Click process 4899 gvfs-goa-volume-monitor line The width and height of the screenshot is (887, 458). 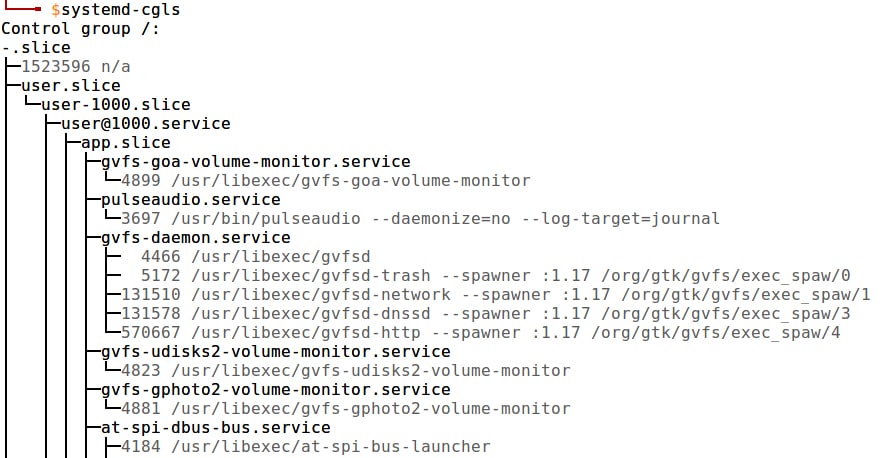[x=325, y=181]
